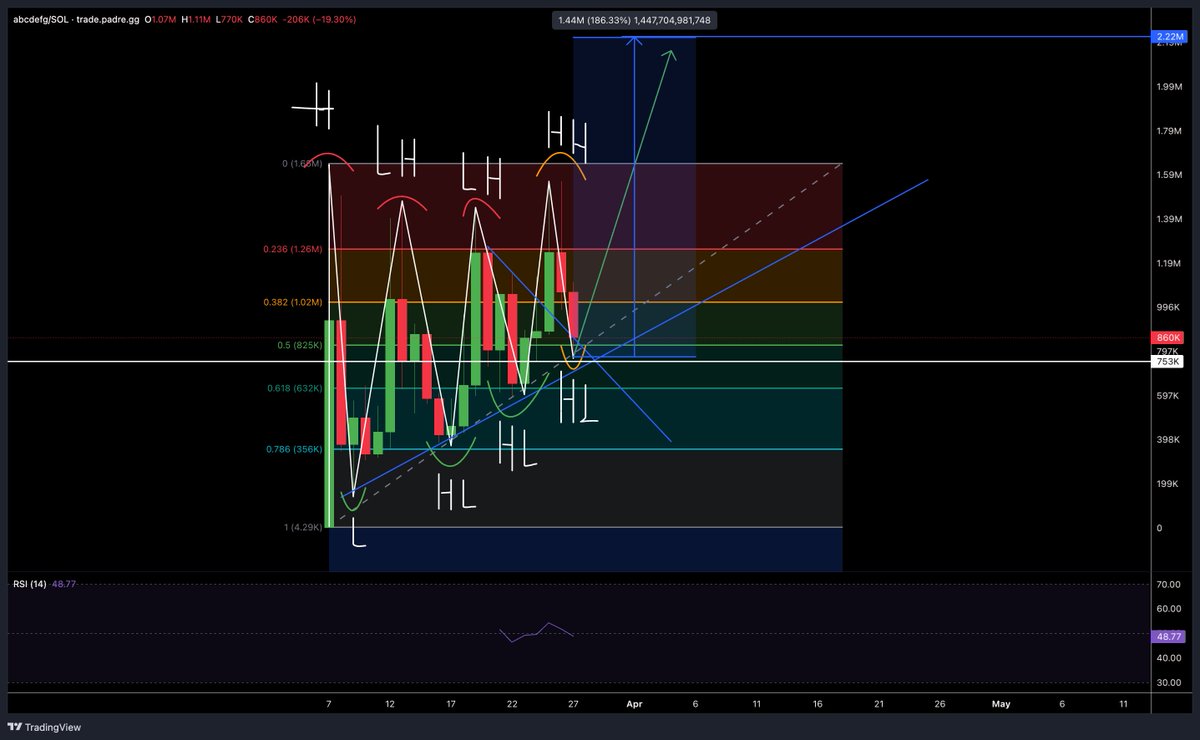Click the Fib 0.5 (825K) level label
Image resolution: width=1200 pixels, height=740 pixels.
(300, 345)
